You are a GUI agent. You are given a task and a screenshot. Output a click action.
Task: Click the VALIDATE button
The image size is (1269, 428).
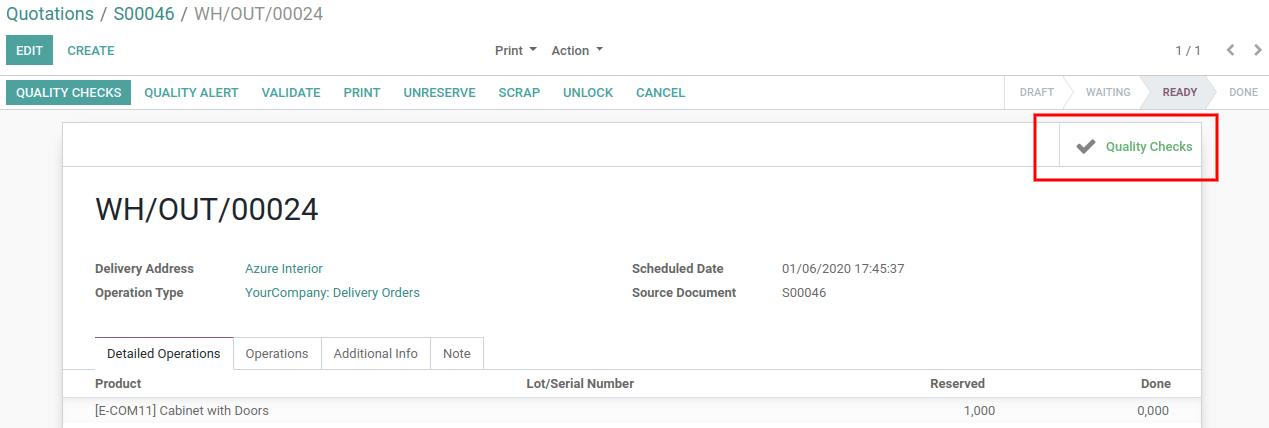pyautogui.click(x=291, y=92)
